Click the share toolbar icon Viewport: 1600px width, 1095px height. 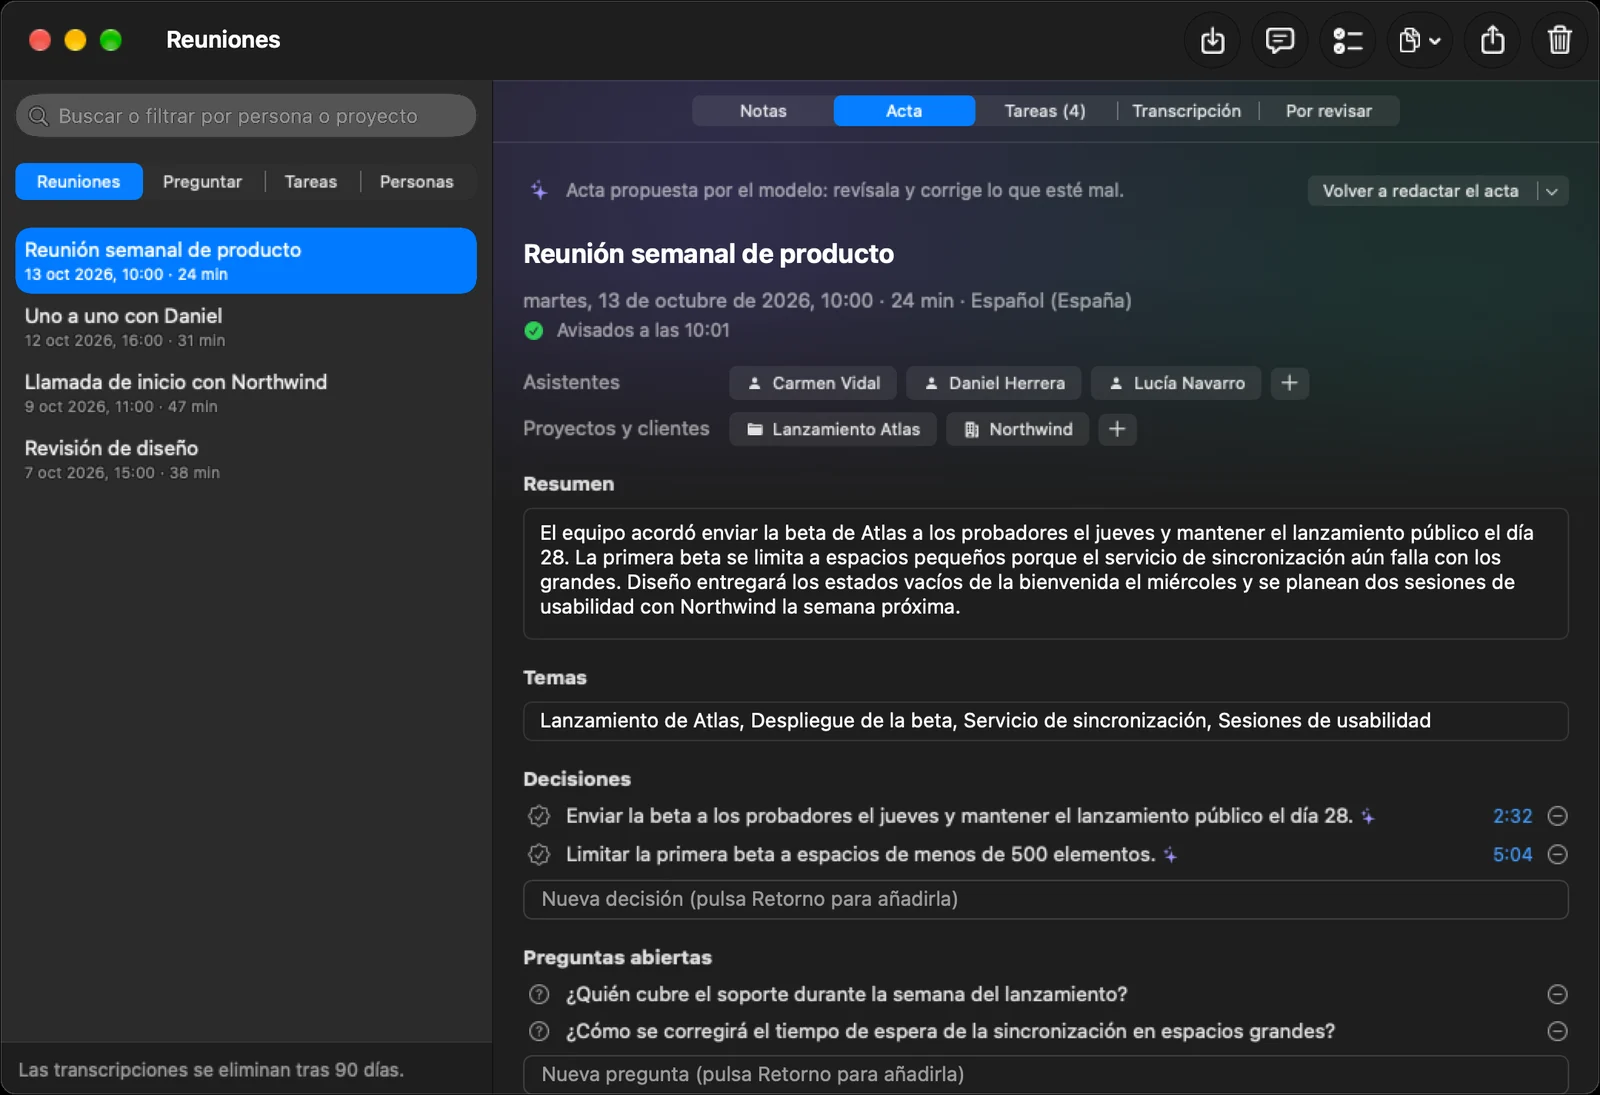(x=1492, y=40)
